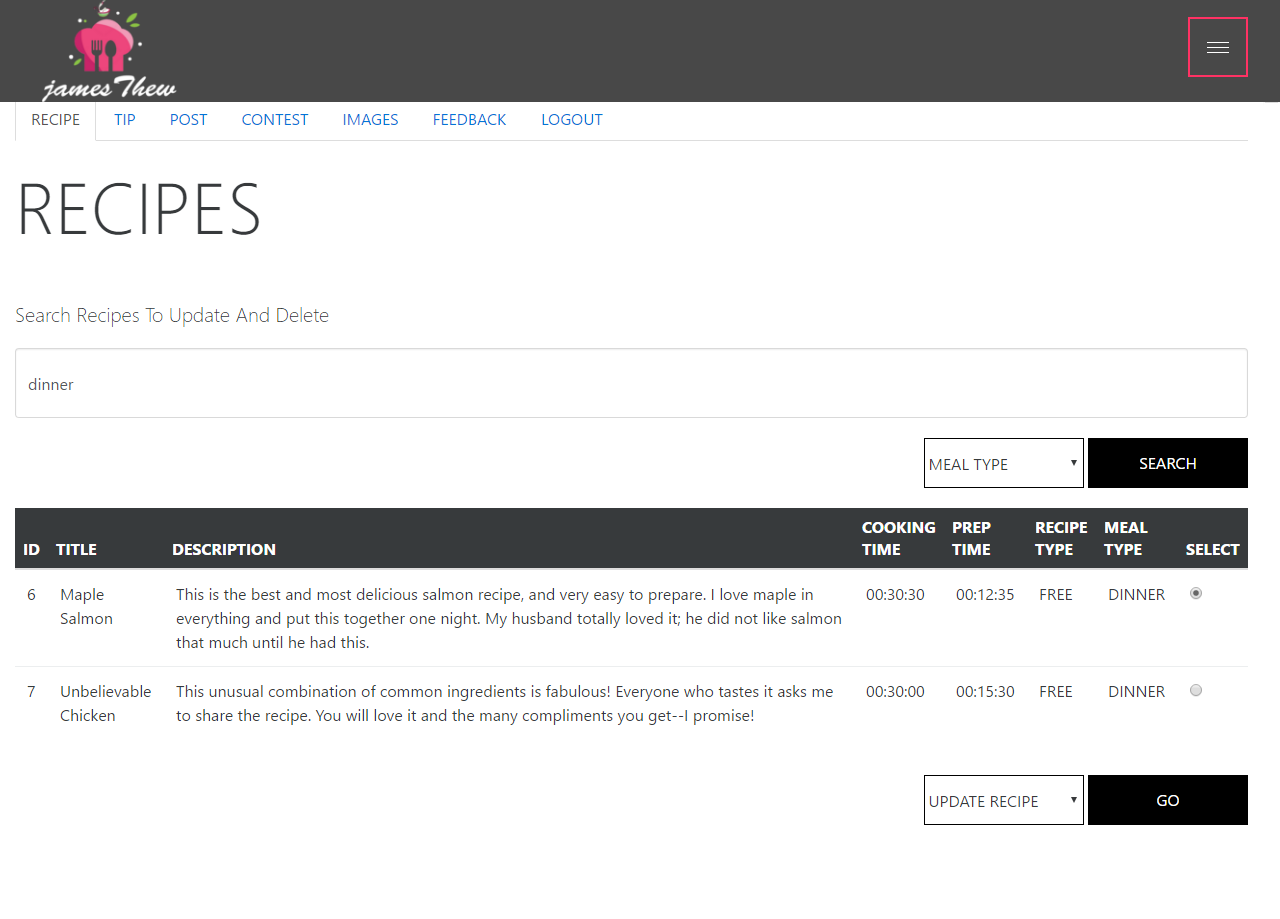
Task: Open the hamburger navigation menu
Action: pos(1217,47)
